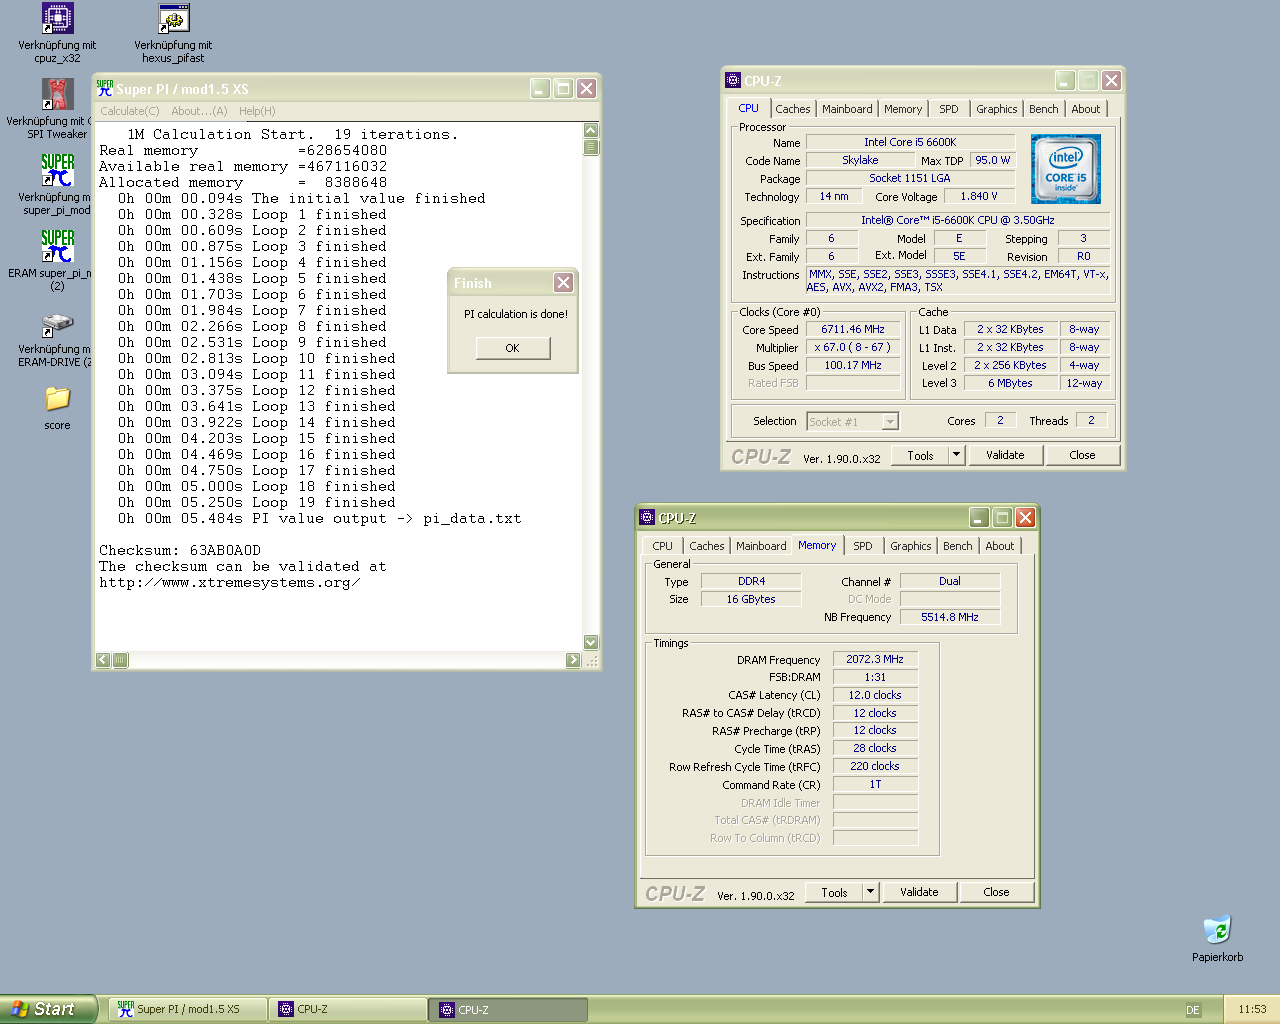Select CPU tab in lower CPU-Z window
Screen dimensions: 1280x1024
[662, 546]
